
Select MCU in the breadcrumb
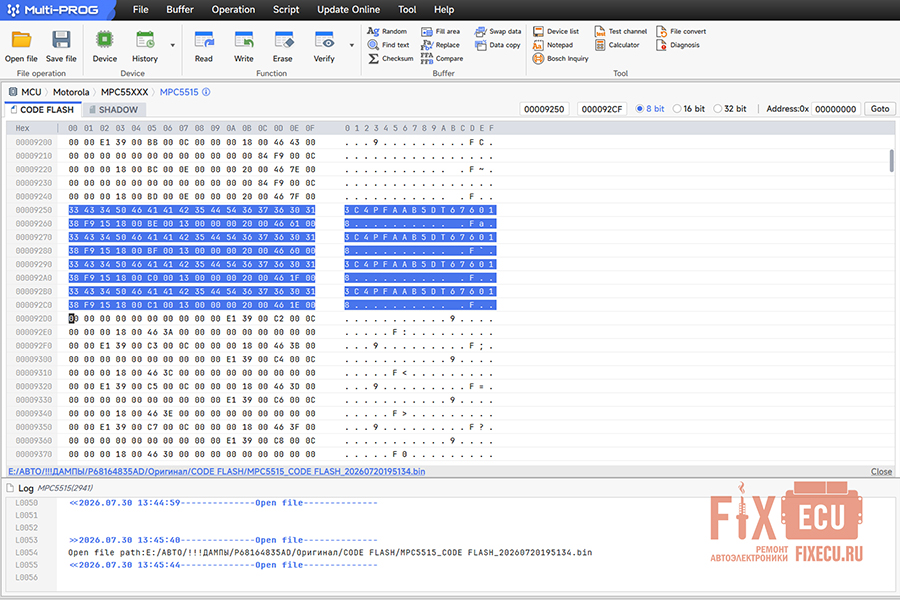pyautogui.click(x=31, y=92)
